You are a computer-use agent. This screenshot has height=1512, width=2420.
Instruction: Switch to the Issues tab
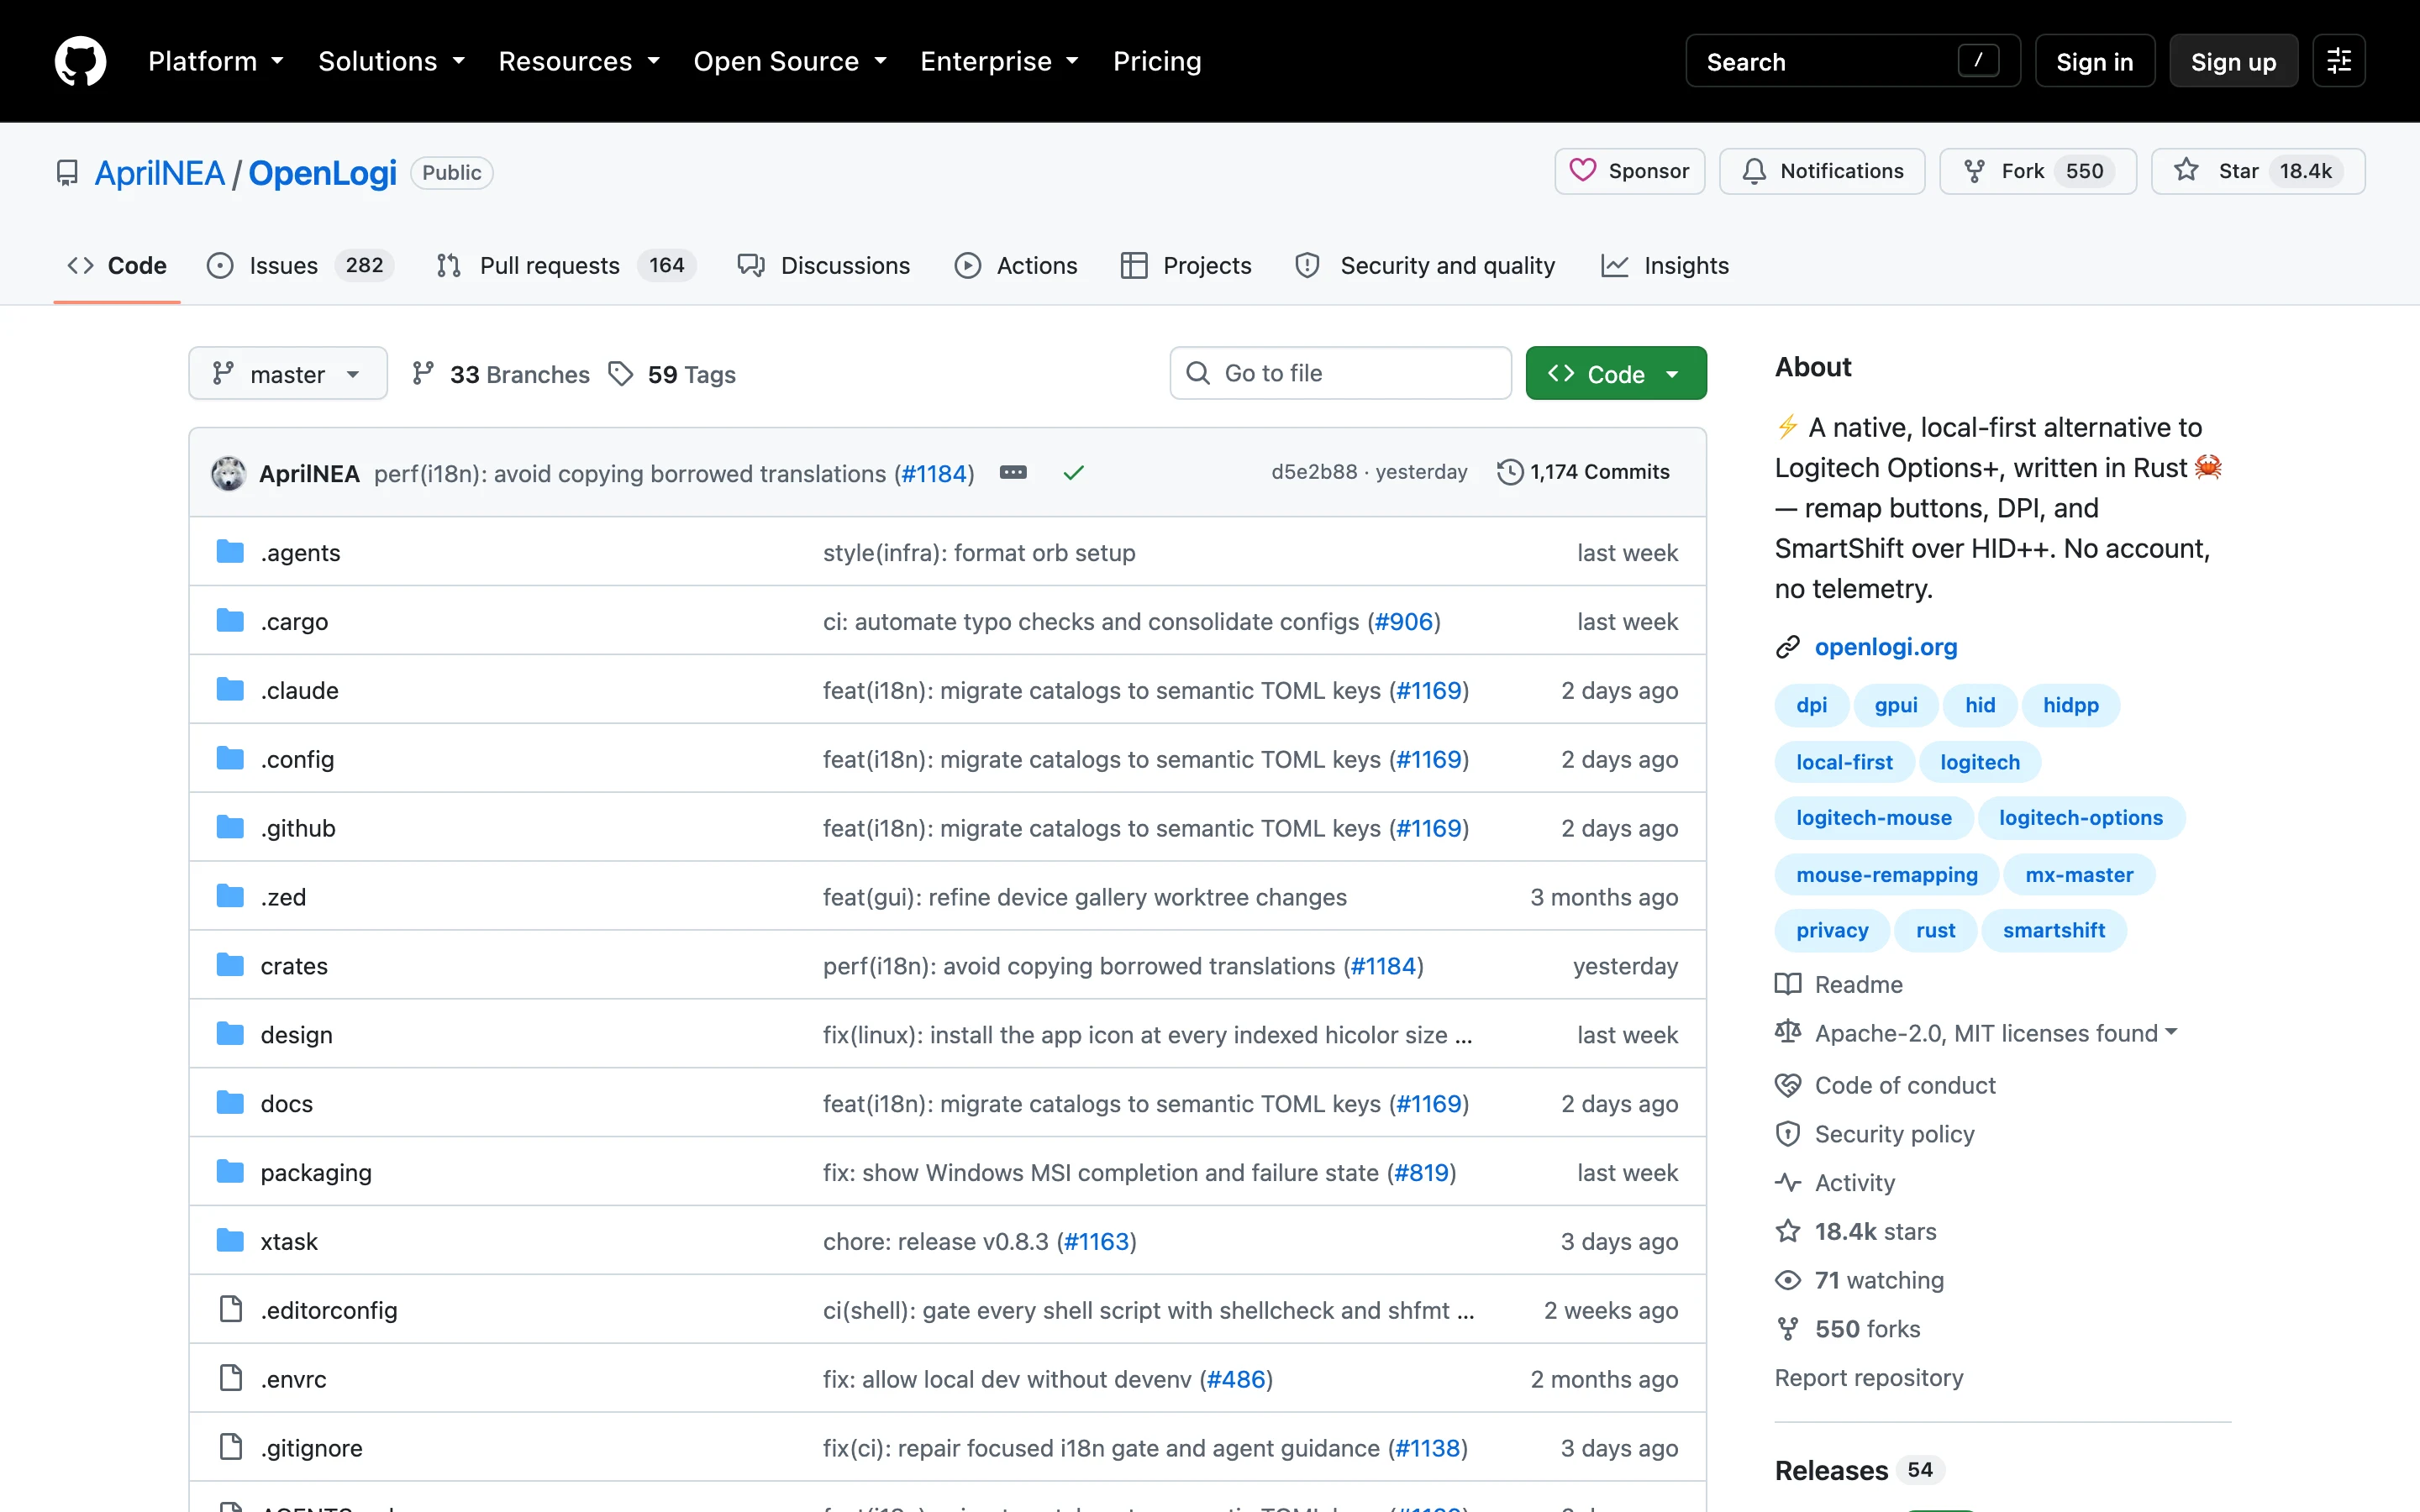pyautogui.click(x=300, y=265)
